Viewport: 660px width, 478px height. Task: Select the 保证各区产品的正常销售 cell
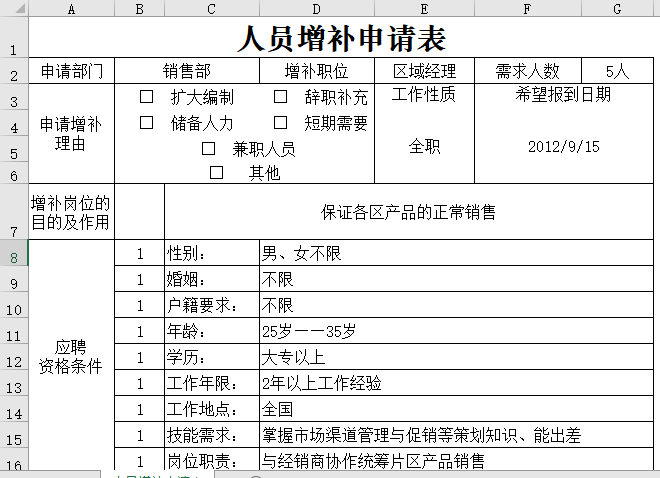pyautogui.click(x=408, y=212)
